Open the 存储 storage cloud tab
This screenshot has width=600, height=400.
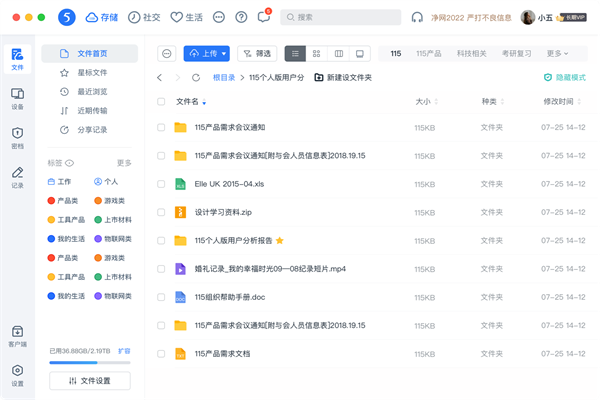(x=101, y=17)
